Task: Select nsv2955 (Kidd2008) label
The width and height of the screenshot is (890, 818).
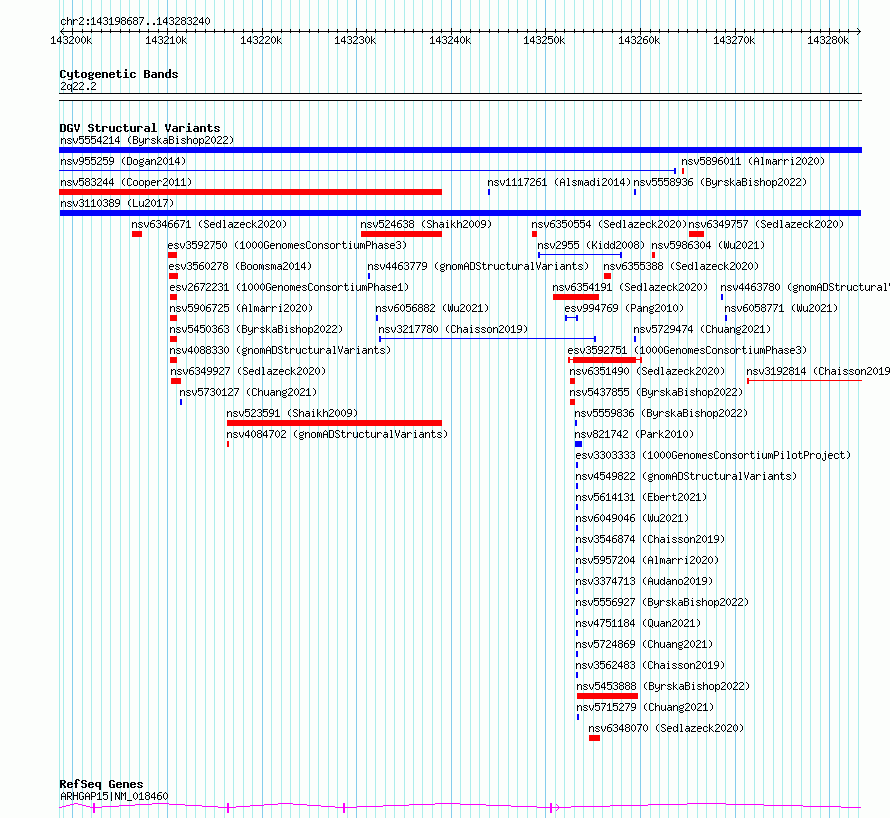Action: point(591,245)
